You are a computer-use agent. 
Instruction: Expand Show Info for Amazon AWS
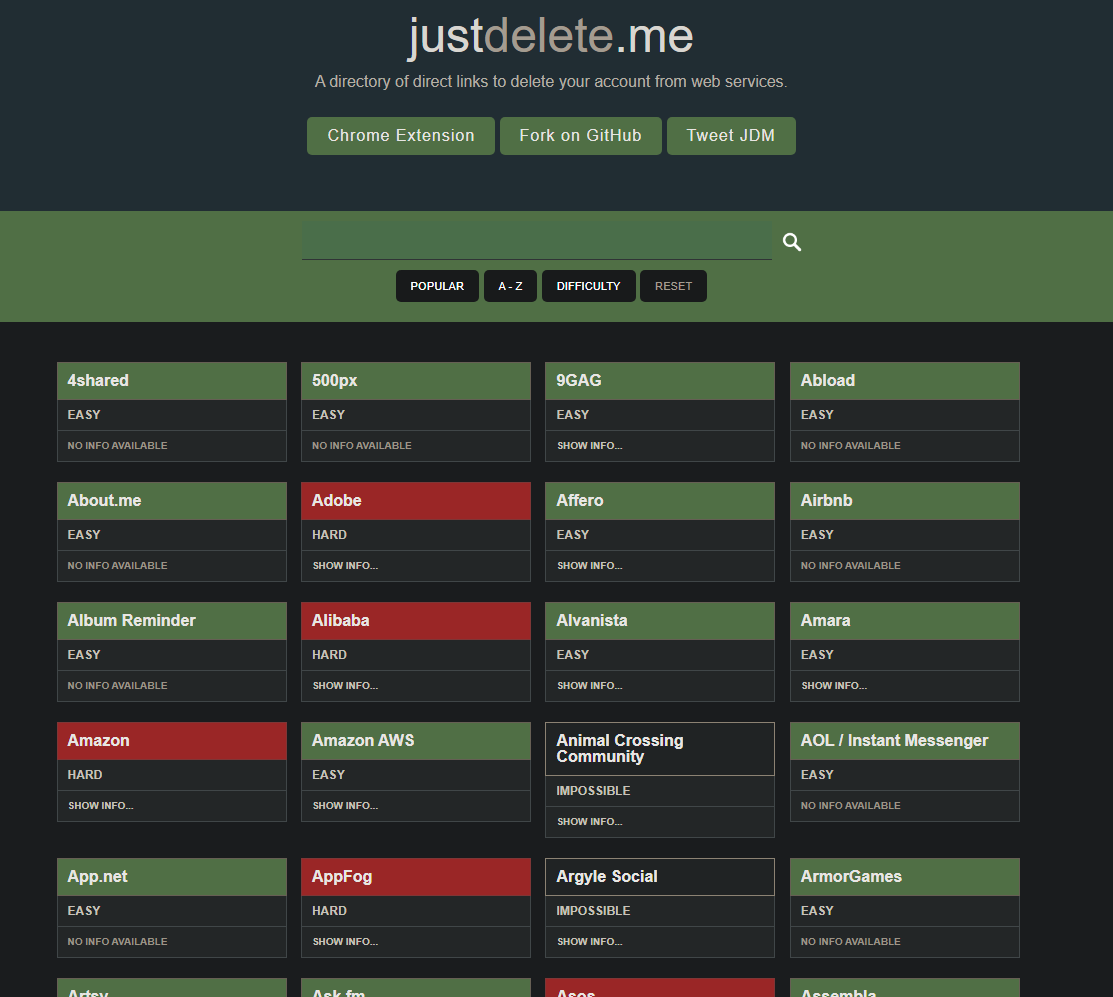tap(345, 805)
